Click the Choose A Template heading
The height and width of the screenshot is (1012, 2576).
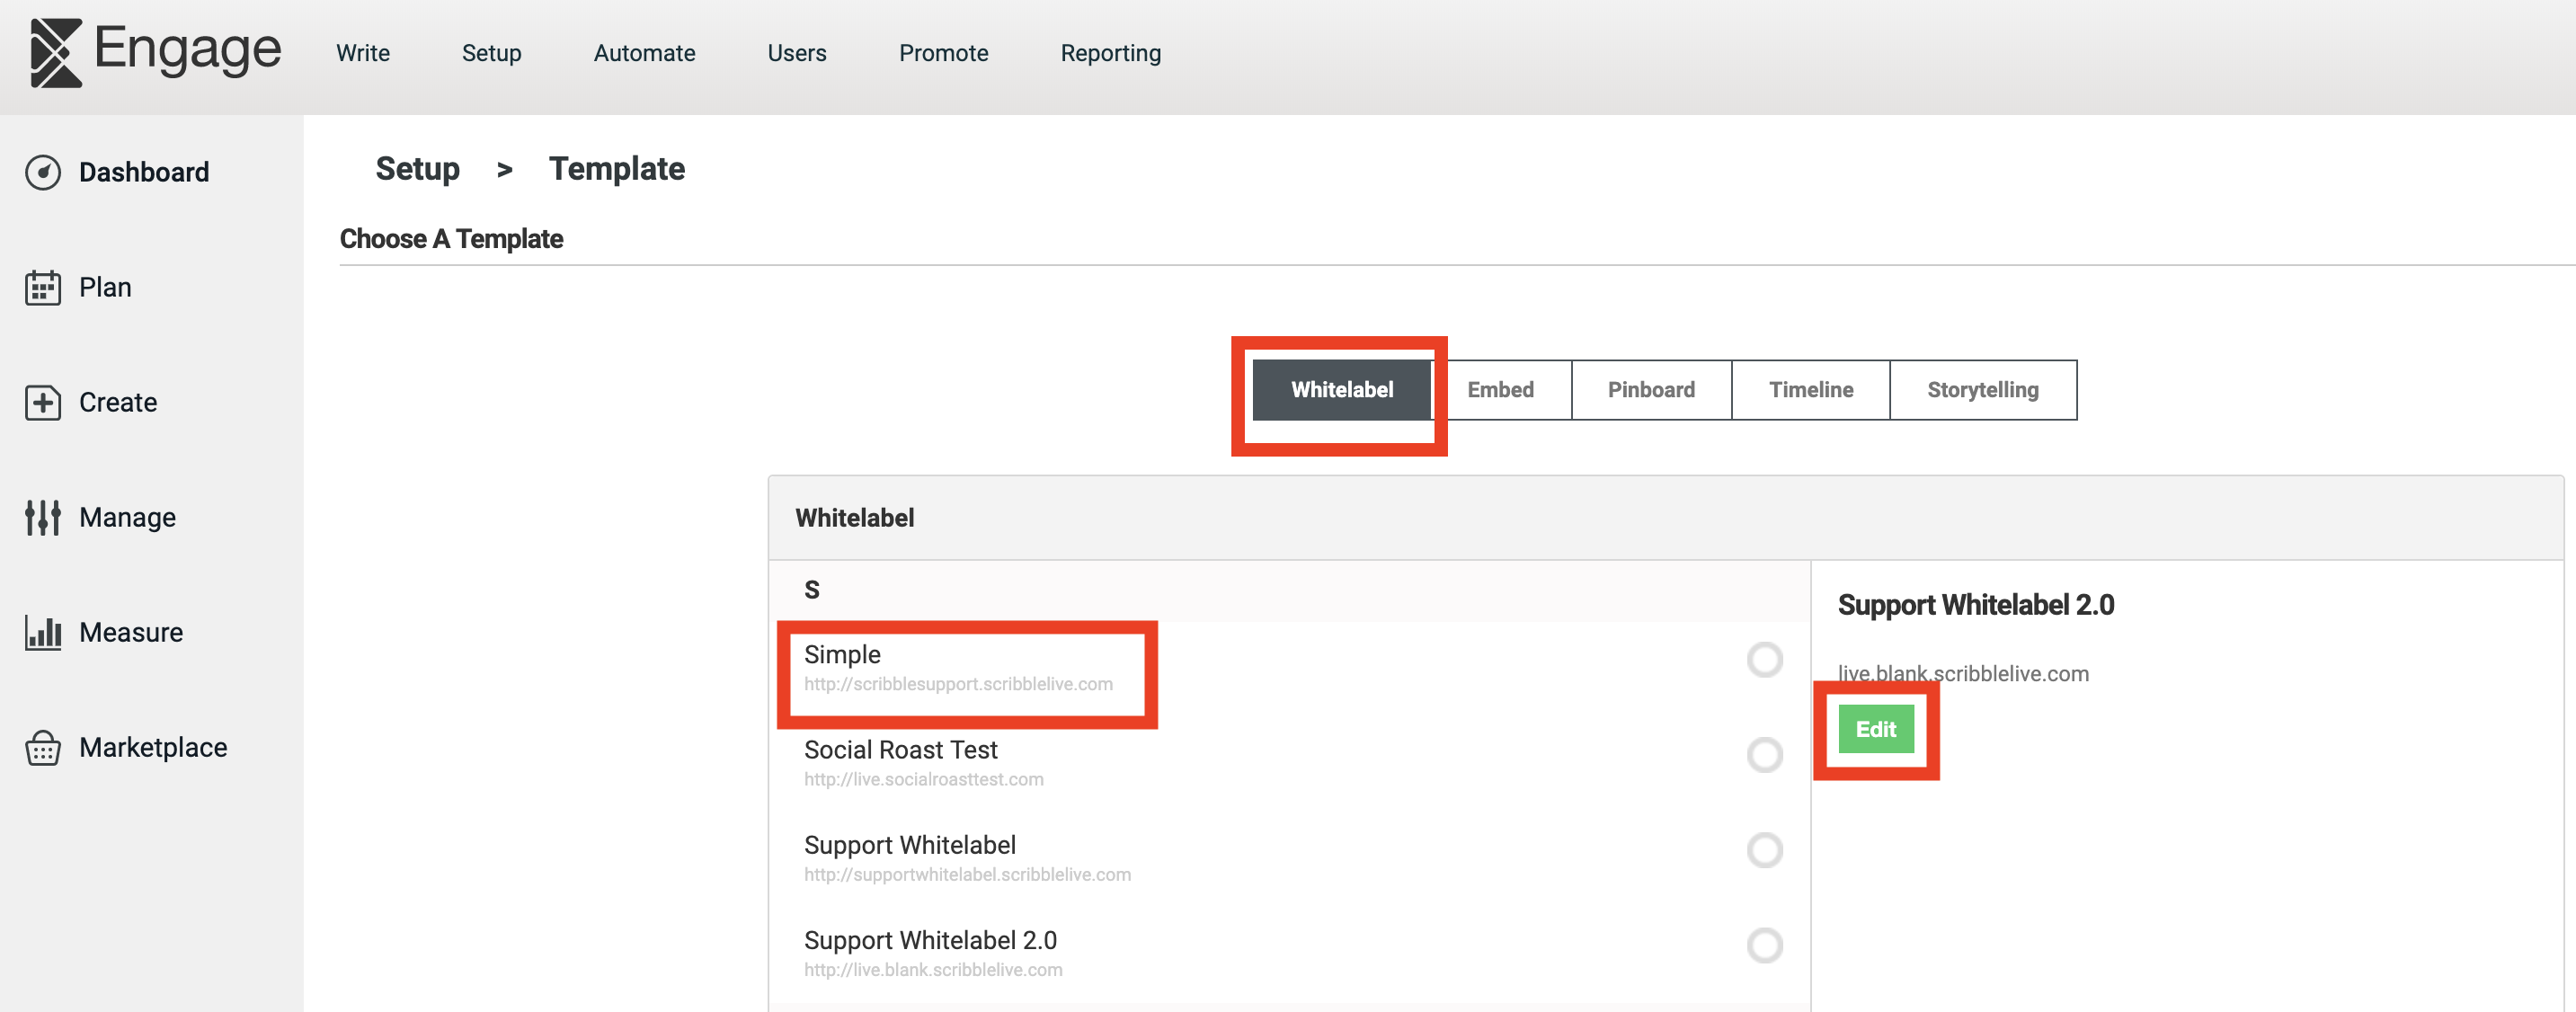[451, 238]
